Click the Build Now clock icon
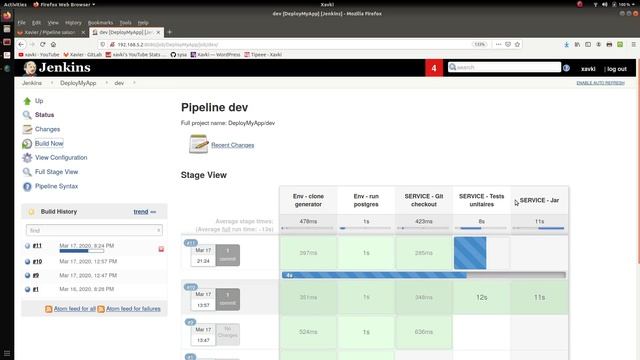The width and height of the screenshot is (640, 360). [27, 144]
